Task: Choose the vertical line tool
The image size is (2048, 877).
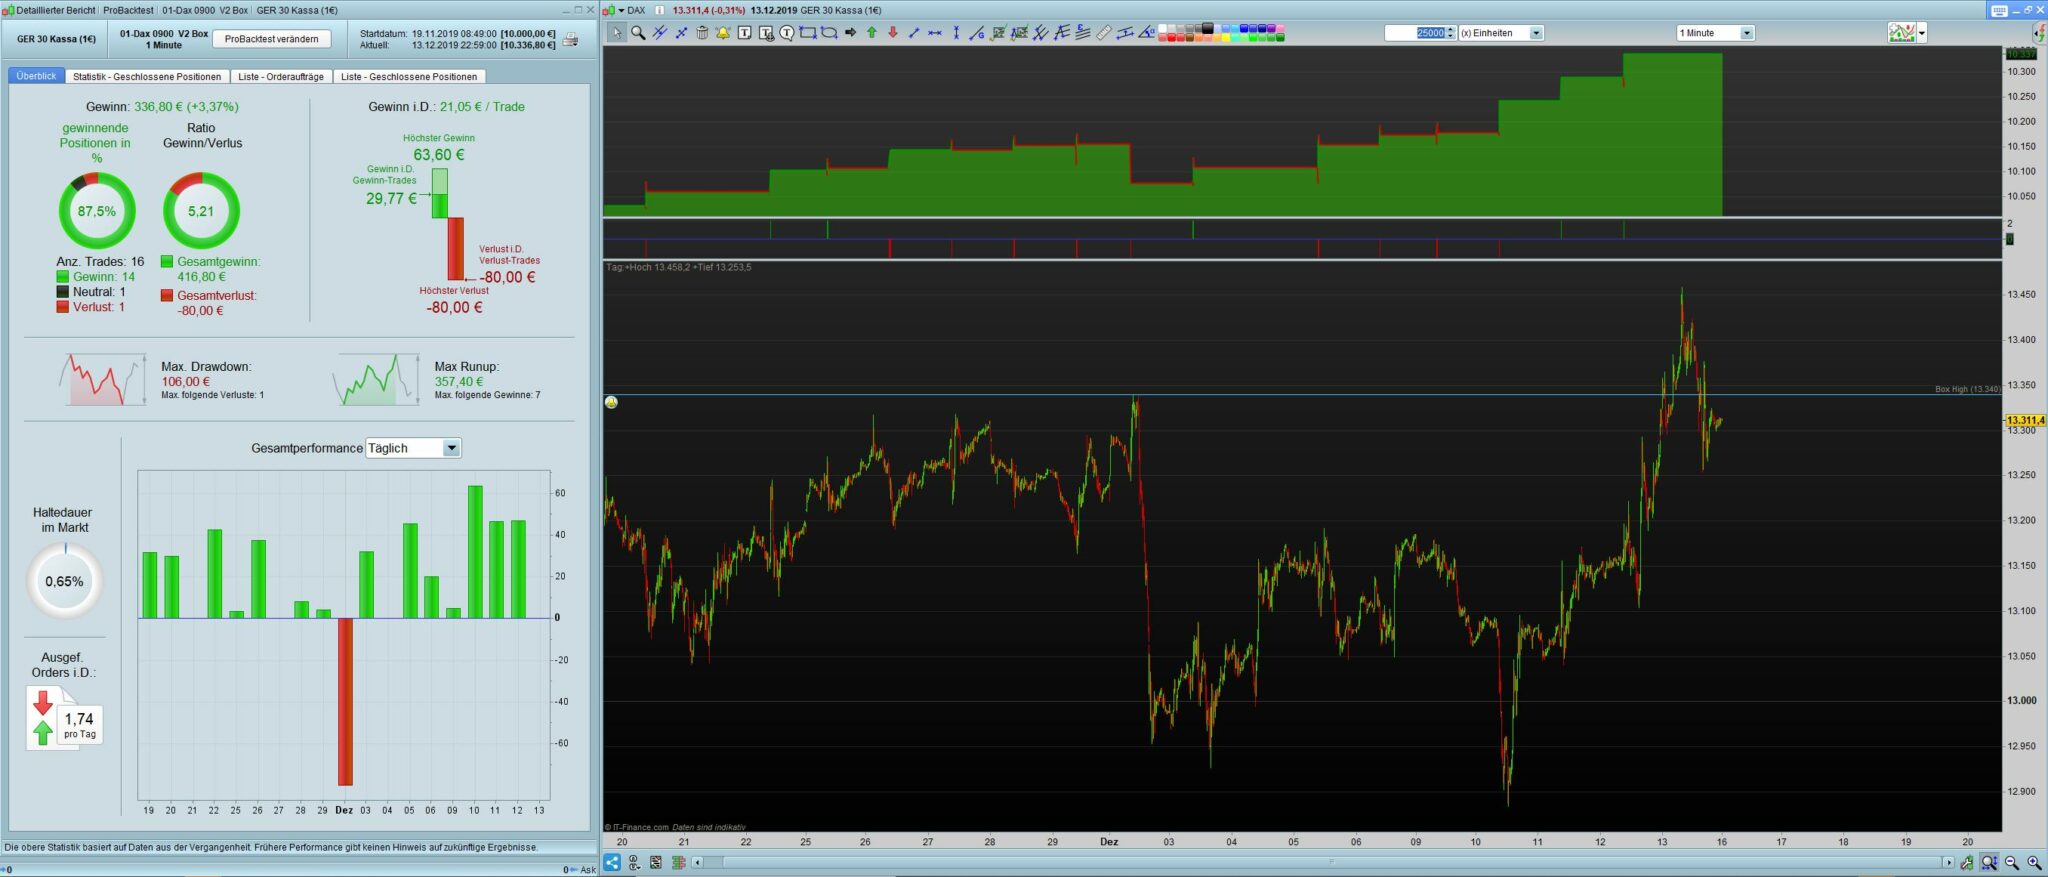Action: (x=956, y=33)
